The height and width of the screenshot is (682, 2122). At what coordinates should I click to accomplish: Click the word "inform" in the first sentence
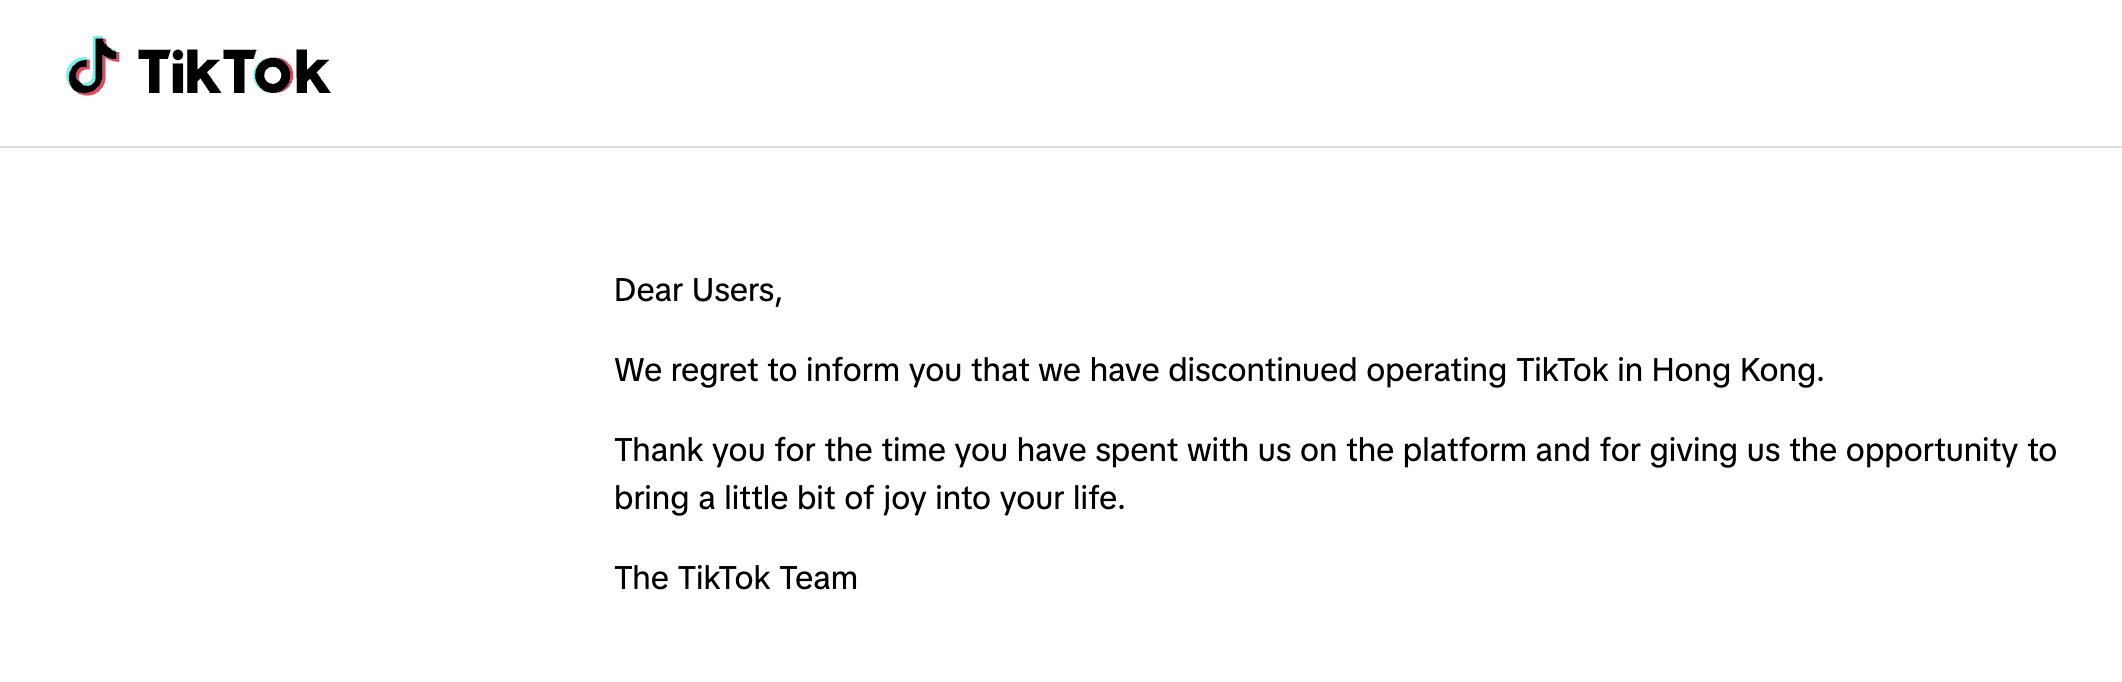point(852,370)
